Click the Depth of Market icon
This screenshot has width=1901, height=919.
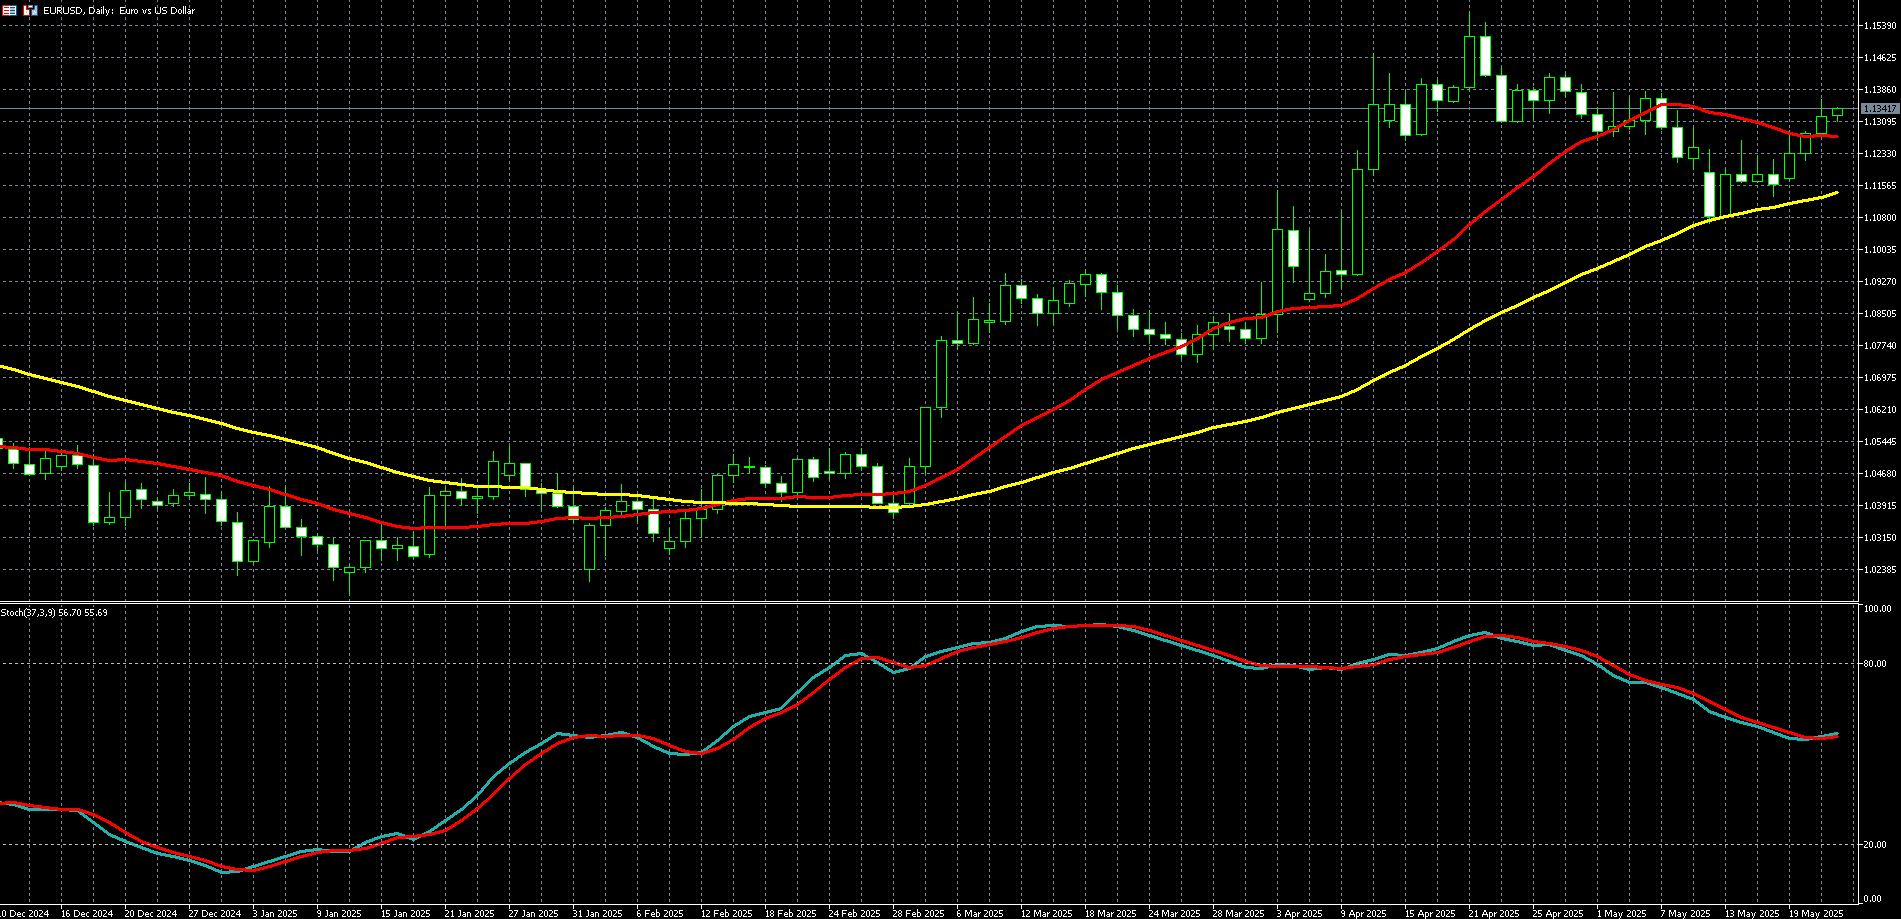tap(9, 10)
